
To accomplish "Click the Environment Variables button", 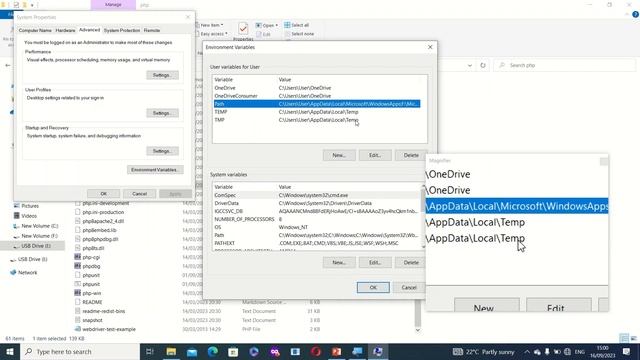I will tap(155, 170).
